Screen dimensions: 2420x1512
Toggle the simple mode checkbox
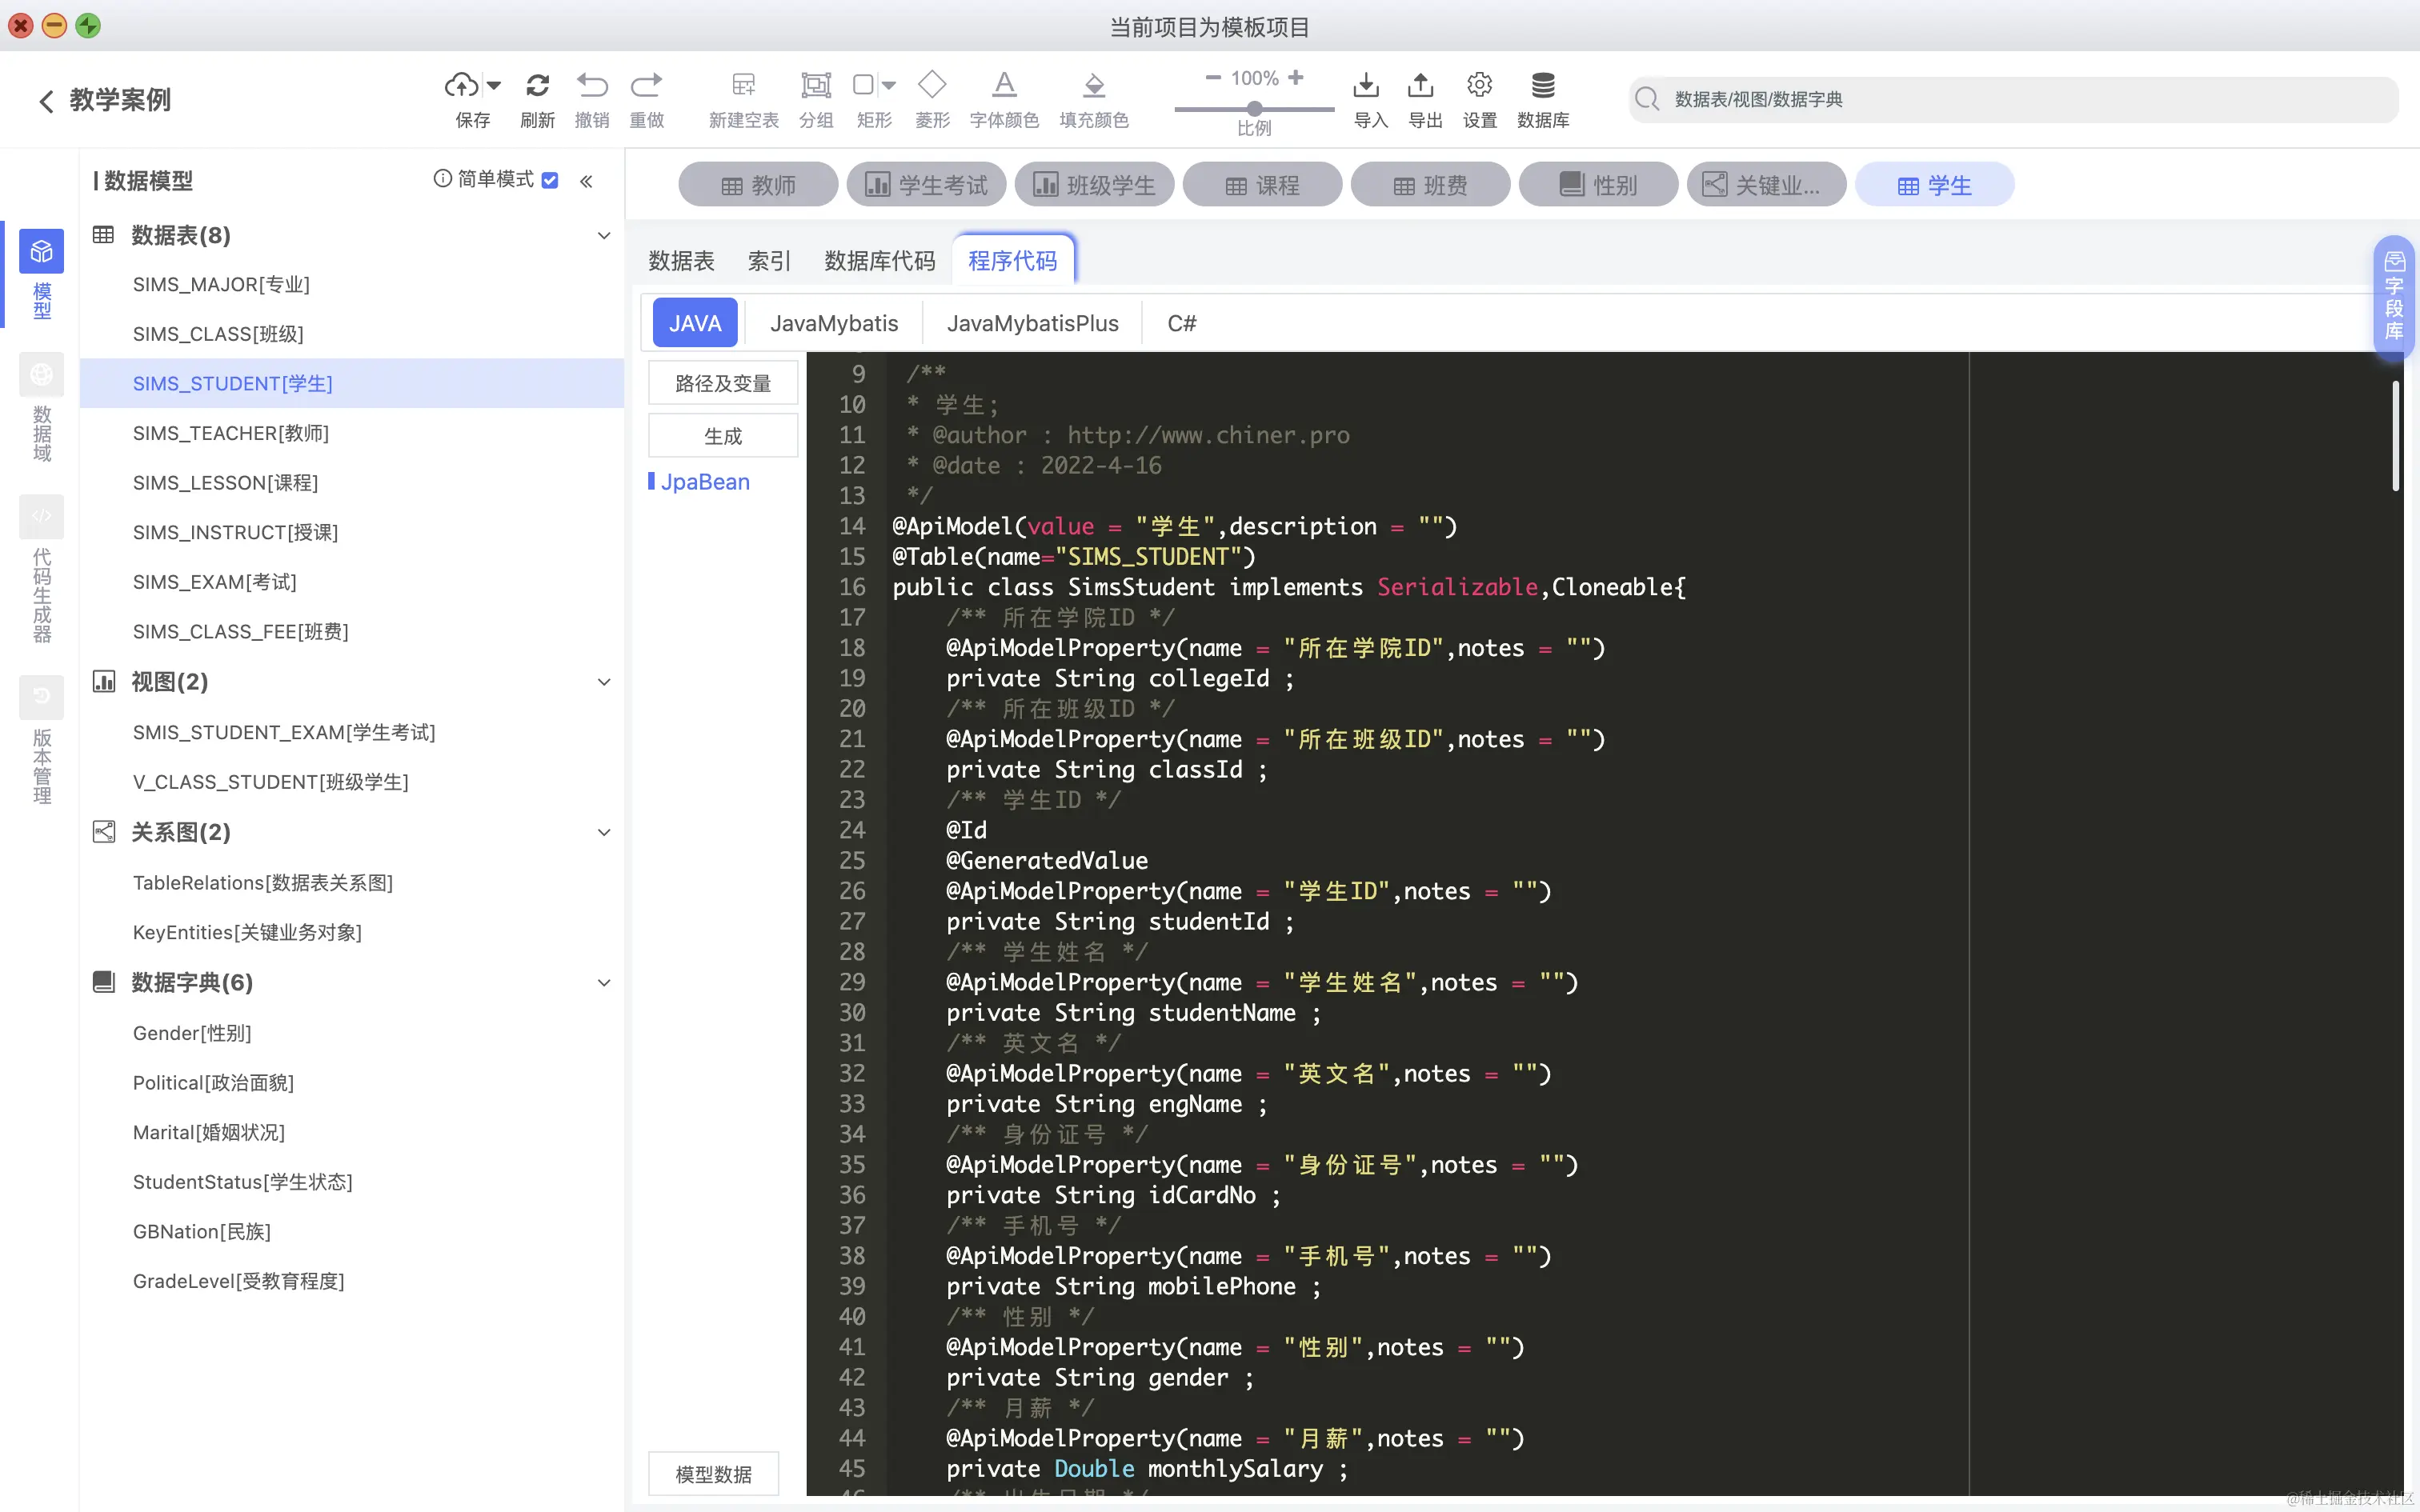coord(550,180)
